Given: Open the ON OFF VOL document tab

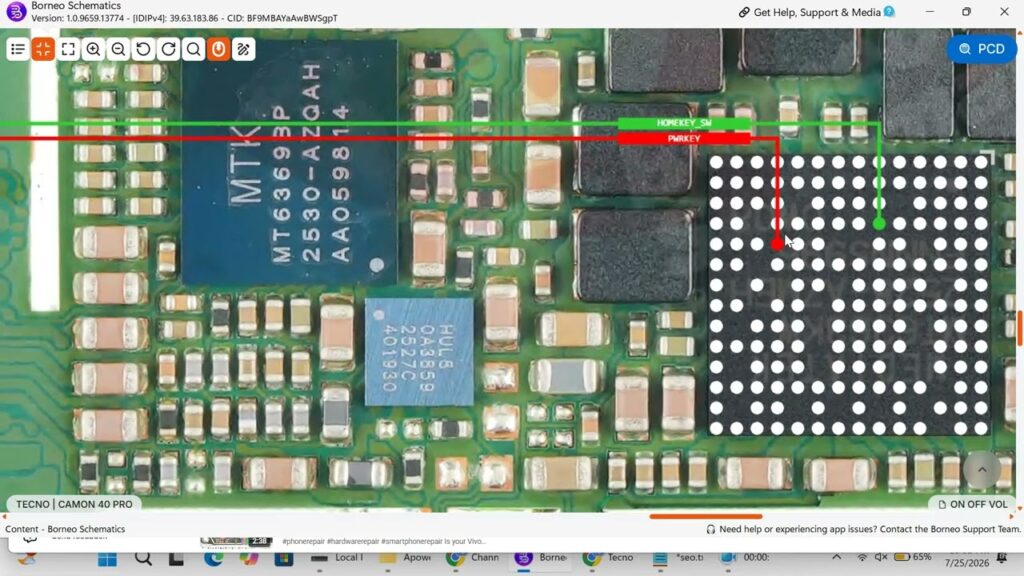Looking at the screenshot, I should [x=972, y=504].
